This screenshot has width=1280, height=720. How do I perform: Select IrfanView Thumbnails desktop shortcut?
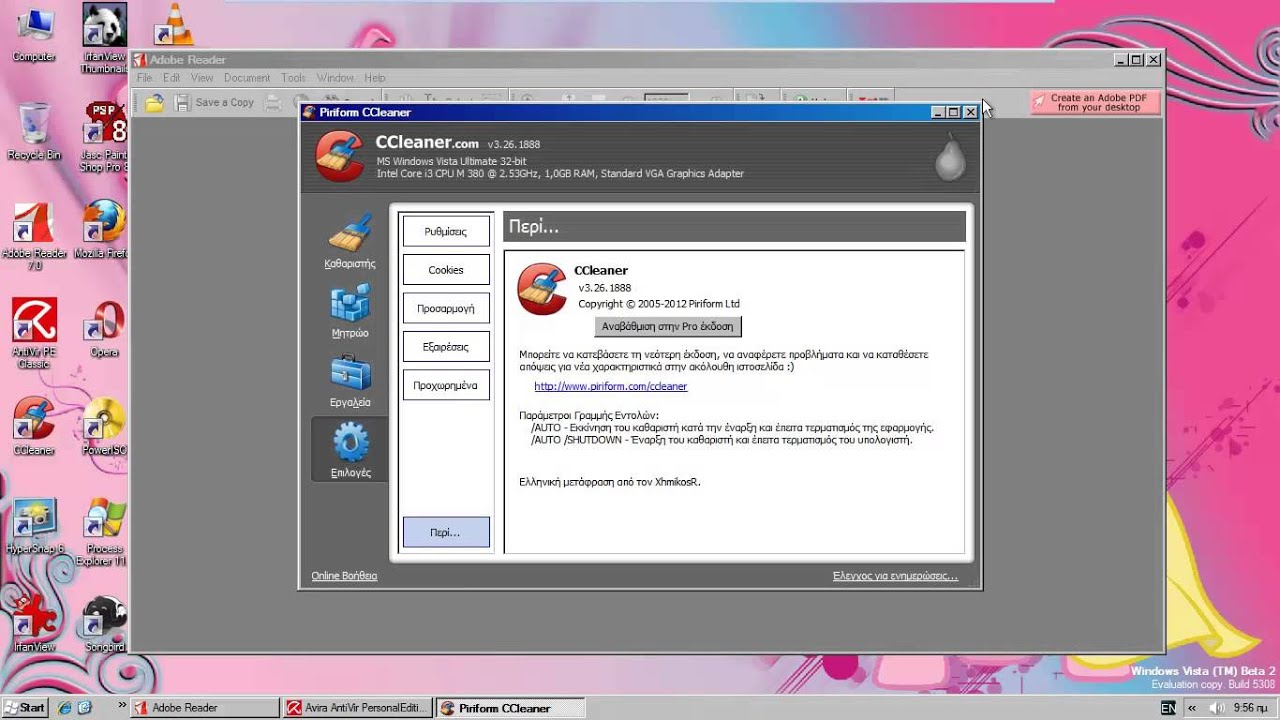point(104,38)
